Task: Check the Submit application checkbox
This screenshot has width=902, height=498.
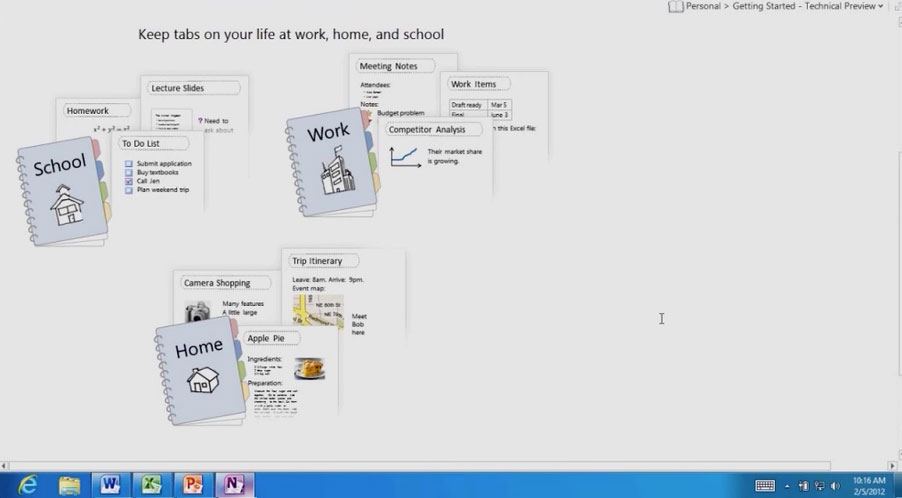Action: [129, 164]
